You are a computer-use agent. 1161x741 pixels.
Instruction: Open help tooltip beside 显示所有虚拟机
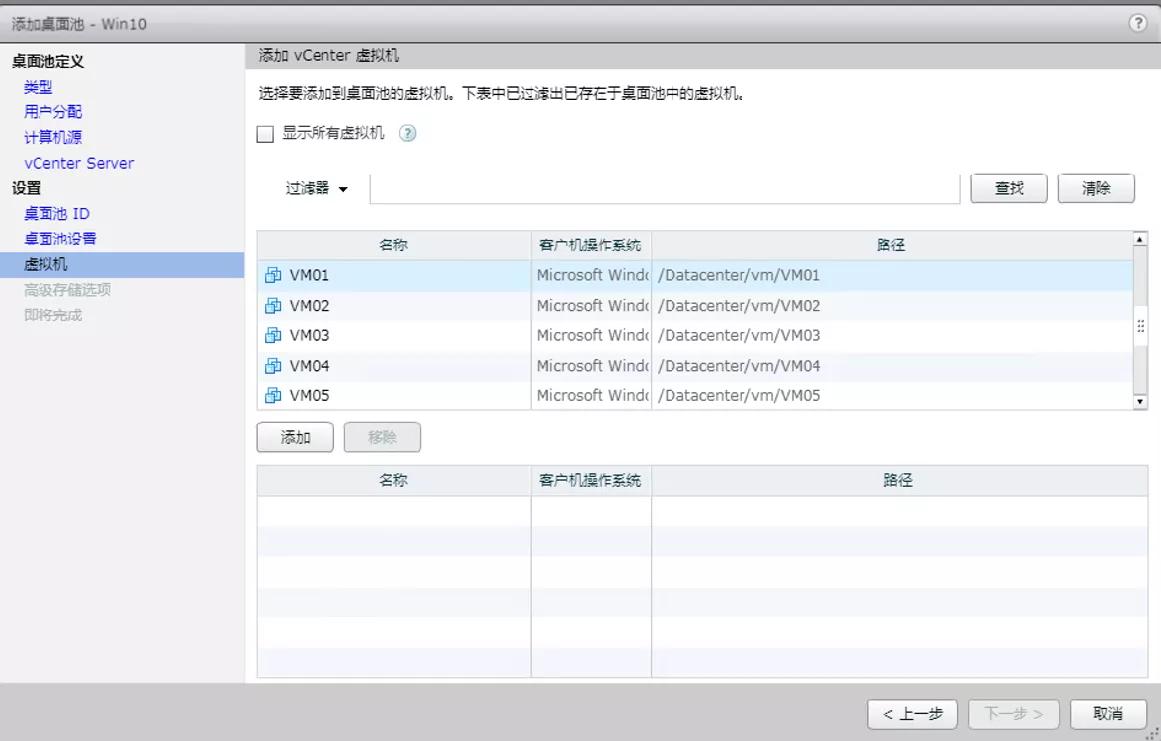pos(407,132)
